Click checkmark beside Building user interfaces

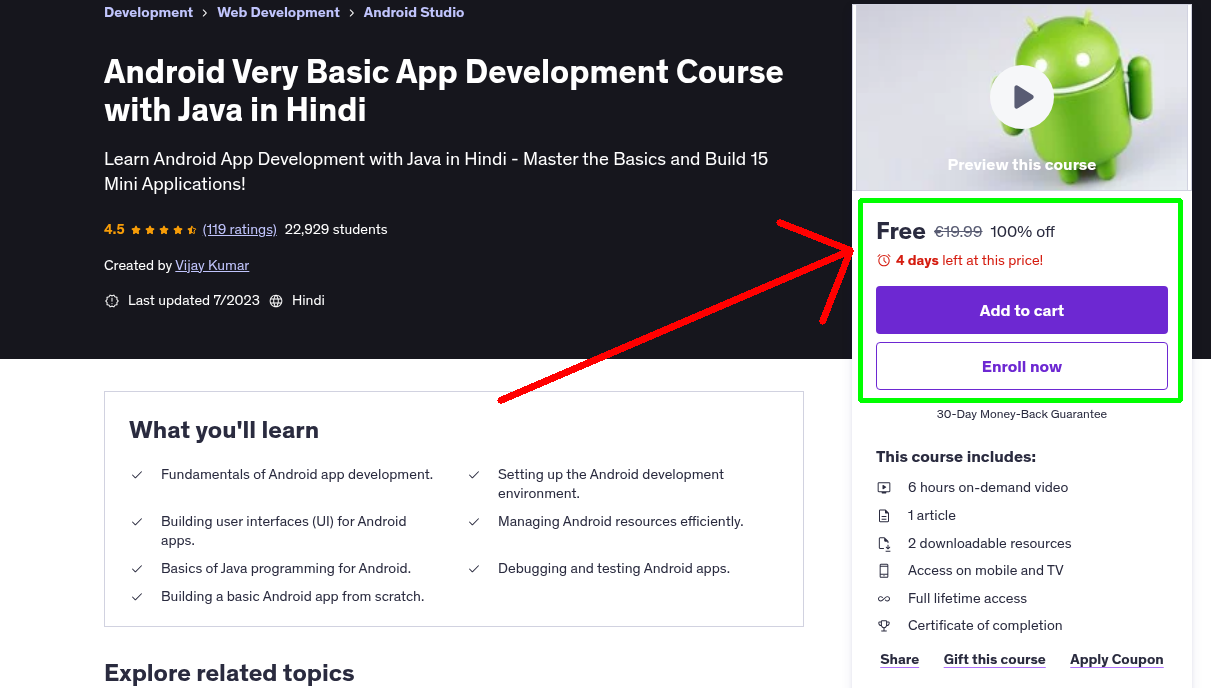click(137, 522)
